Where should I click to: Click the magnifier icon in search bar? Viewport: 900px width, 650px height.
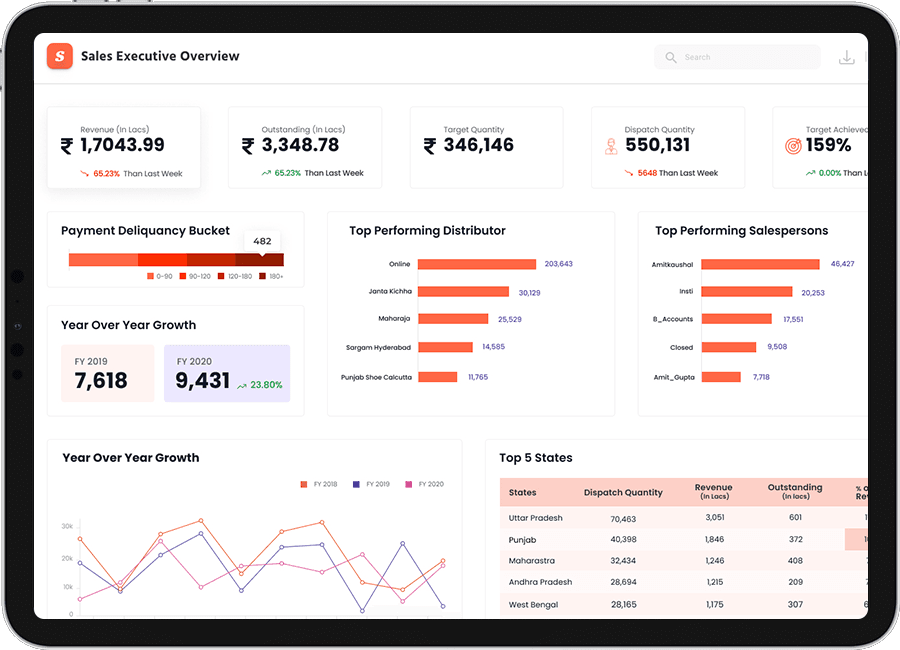[671, 58]
